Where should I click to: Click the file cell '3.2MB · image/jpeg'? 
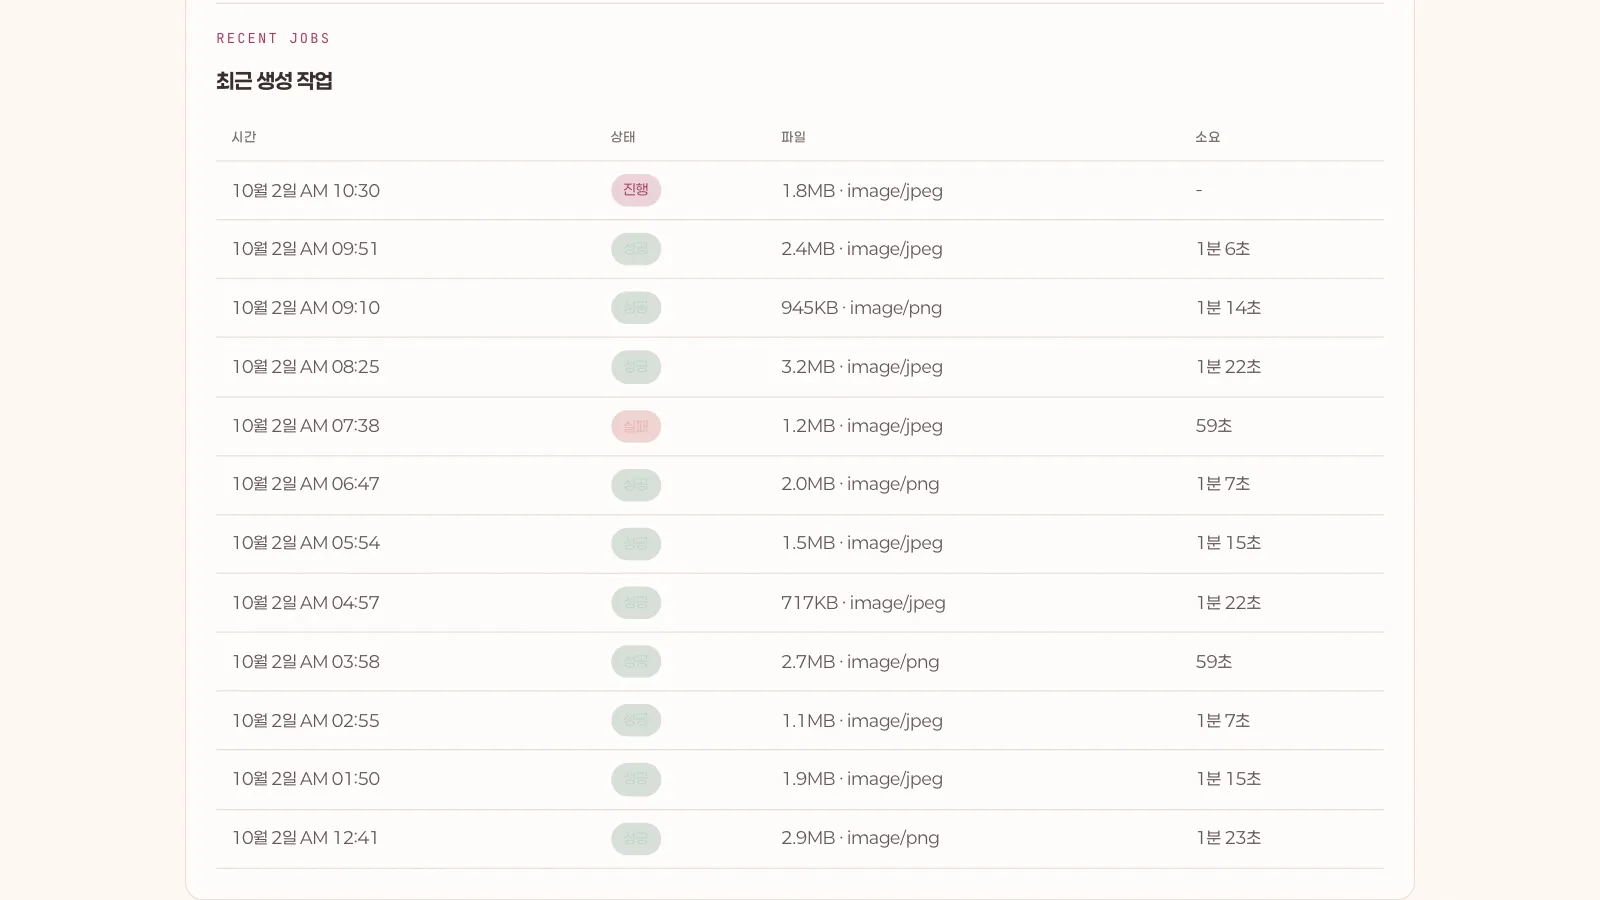pos(862,367)
